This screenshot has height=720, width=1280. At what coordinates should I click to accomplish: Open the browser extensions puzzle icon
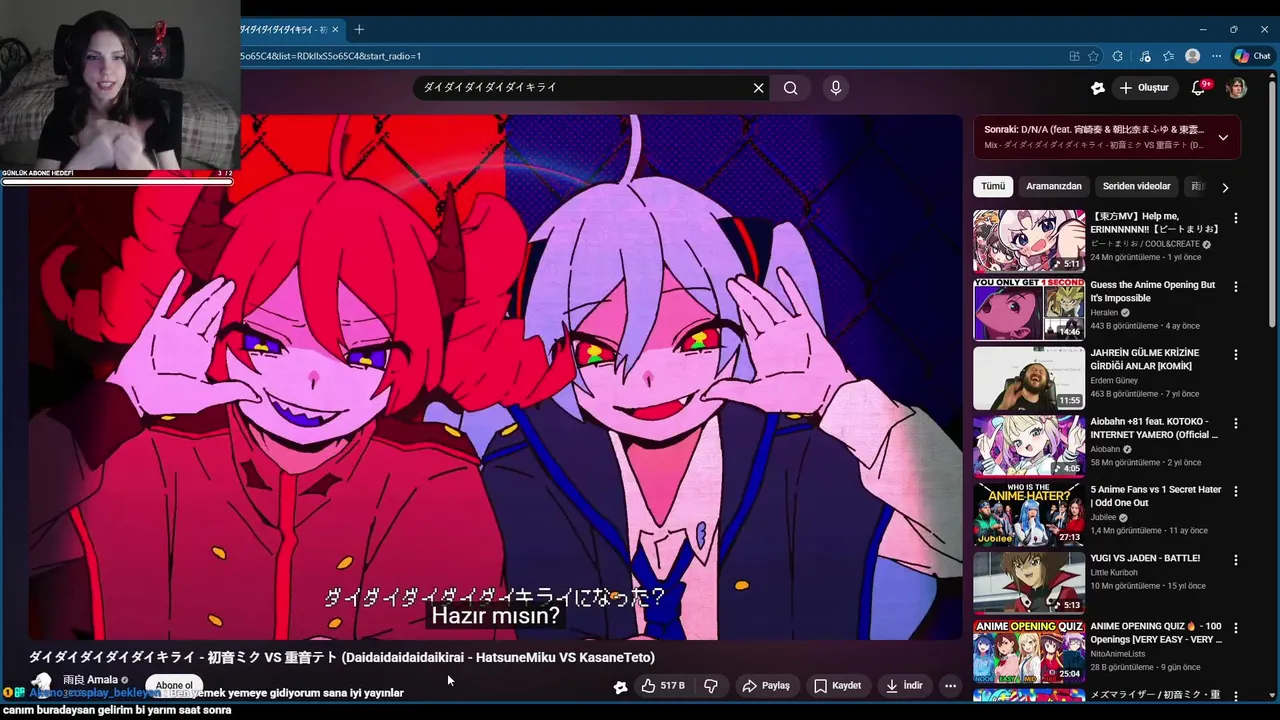click(x=1118, y=56)
